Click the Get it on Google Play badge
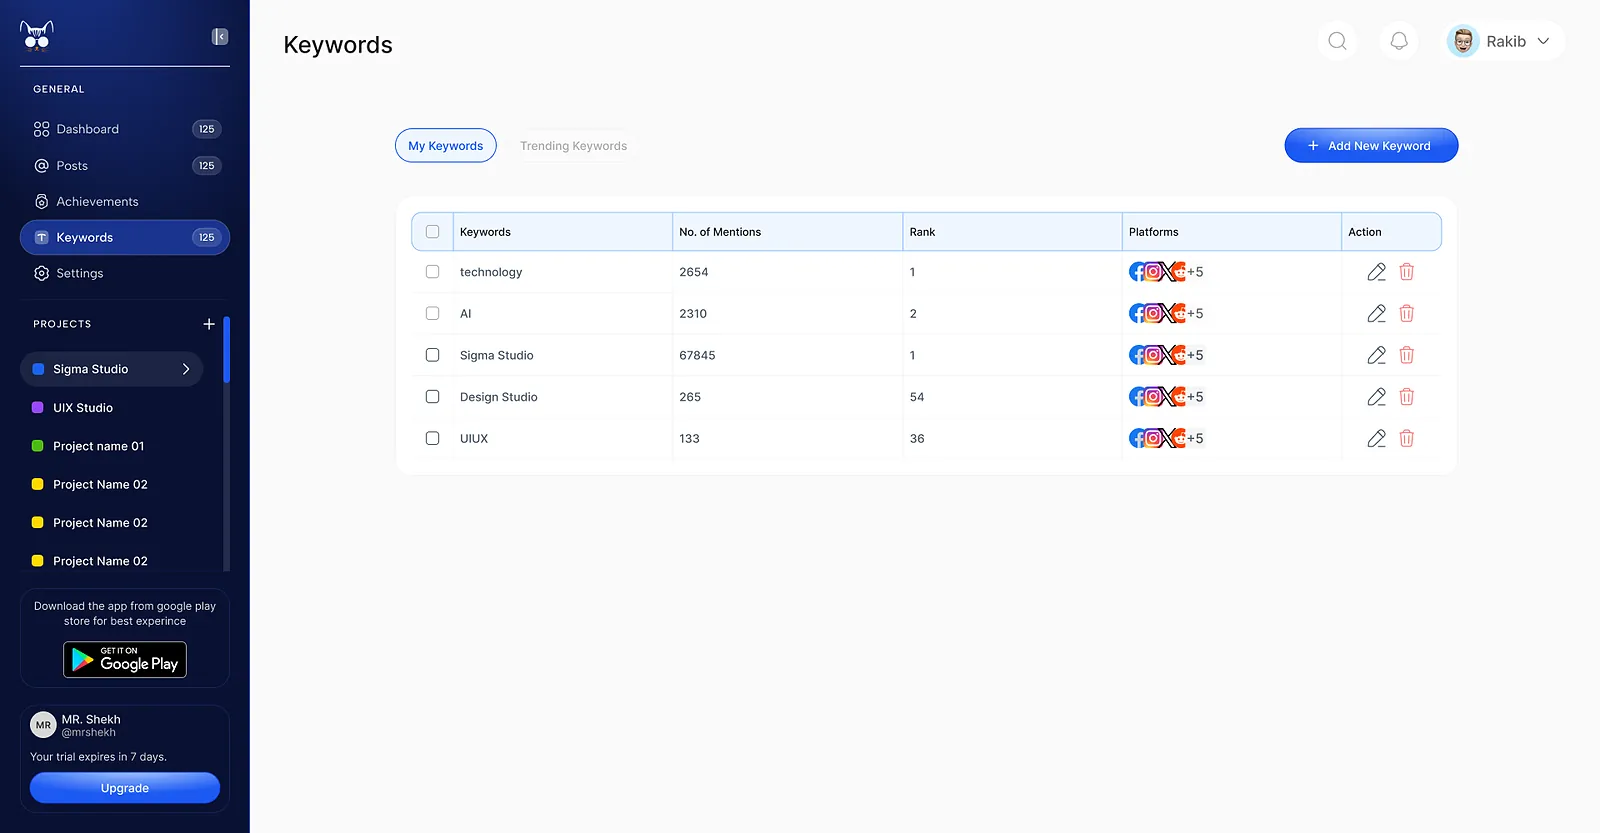Screen dimensions: 1600x833 pyautogui.click(x=125, y=660)
